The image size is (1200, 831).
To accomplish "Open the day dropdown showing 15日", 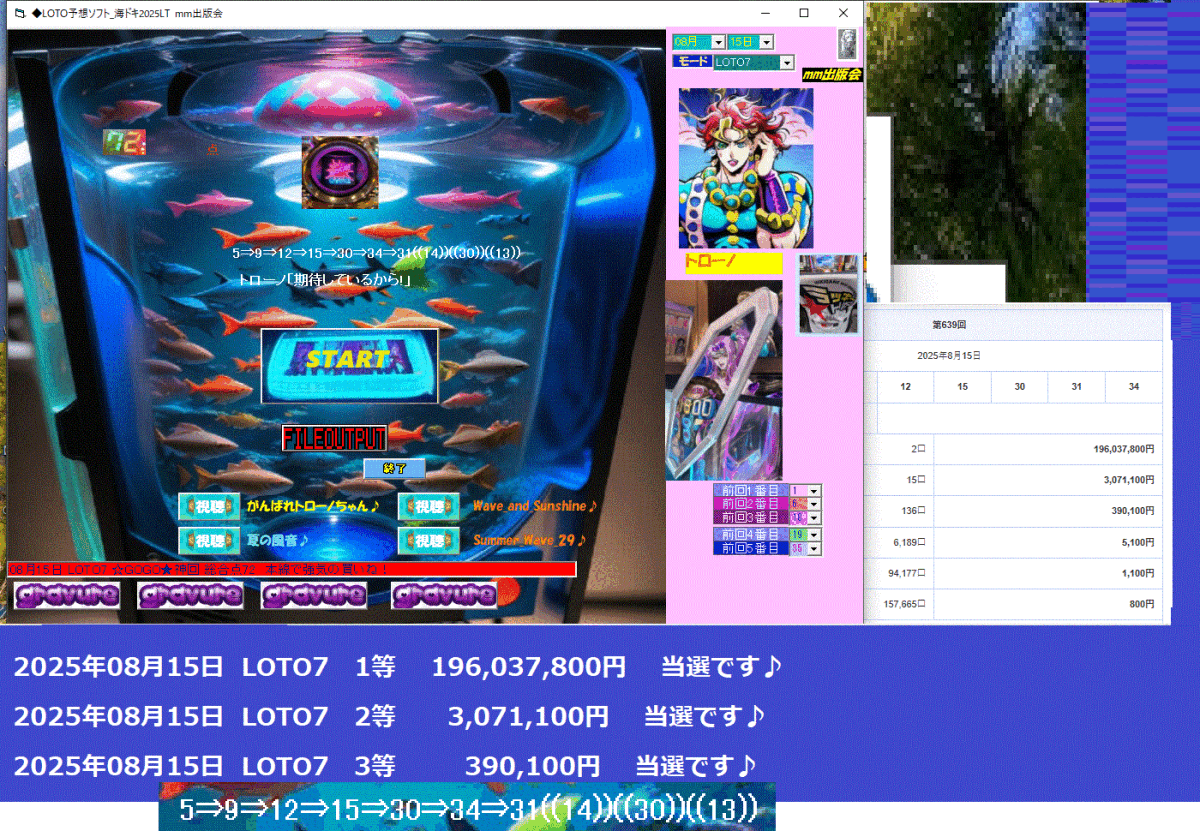I will pos(751,42).
